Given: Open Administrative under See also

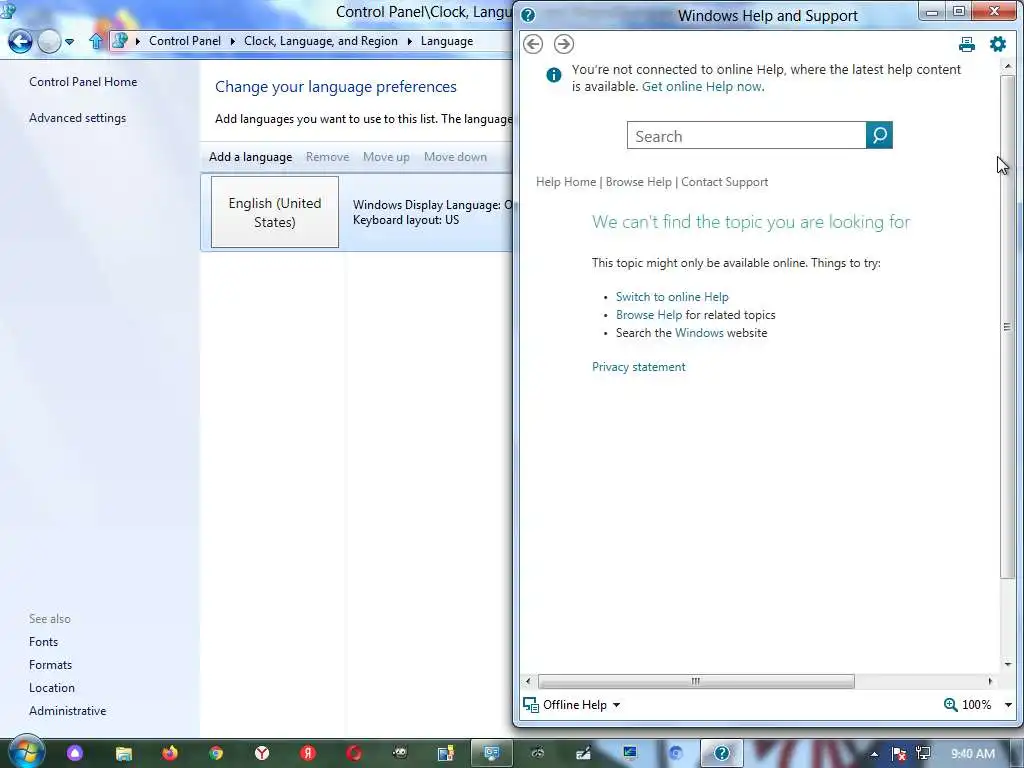Looking at the screenshot, I should click(x=67, y=711).
